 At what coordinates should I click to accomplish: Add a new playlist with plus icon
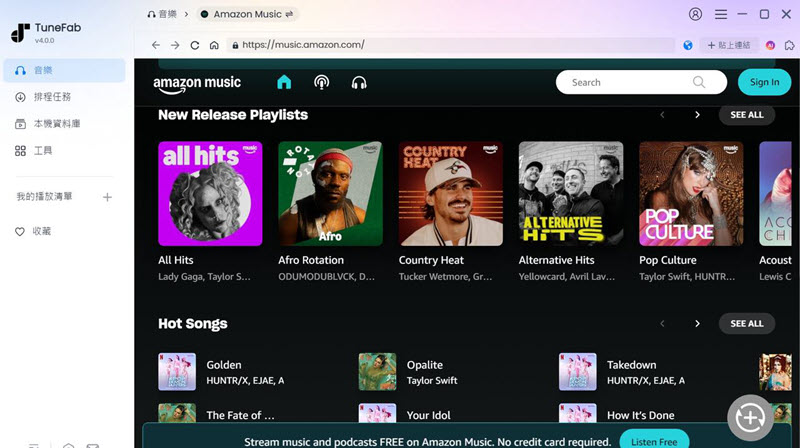pyautogui.click(x=108, y=197)
